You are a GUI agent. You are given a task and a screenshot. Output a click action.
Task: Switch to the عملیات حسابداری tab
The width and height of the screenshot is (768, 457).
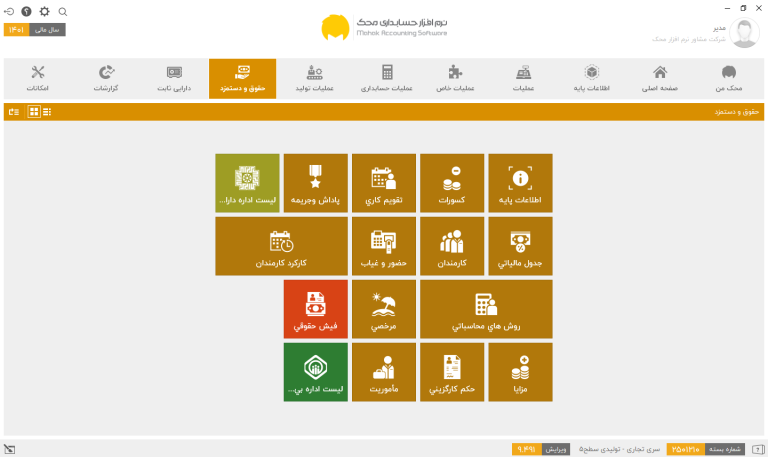click(x=386, y=79)
